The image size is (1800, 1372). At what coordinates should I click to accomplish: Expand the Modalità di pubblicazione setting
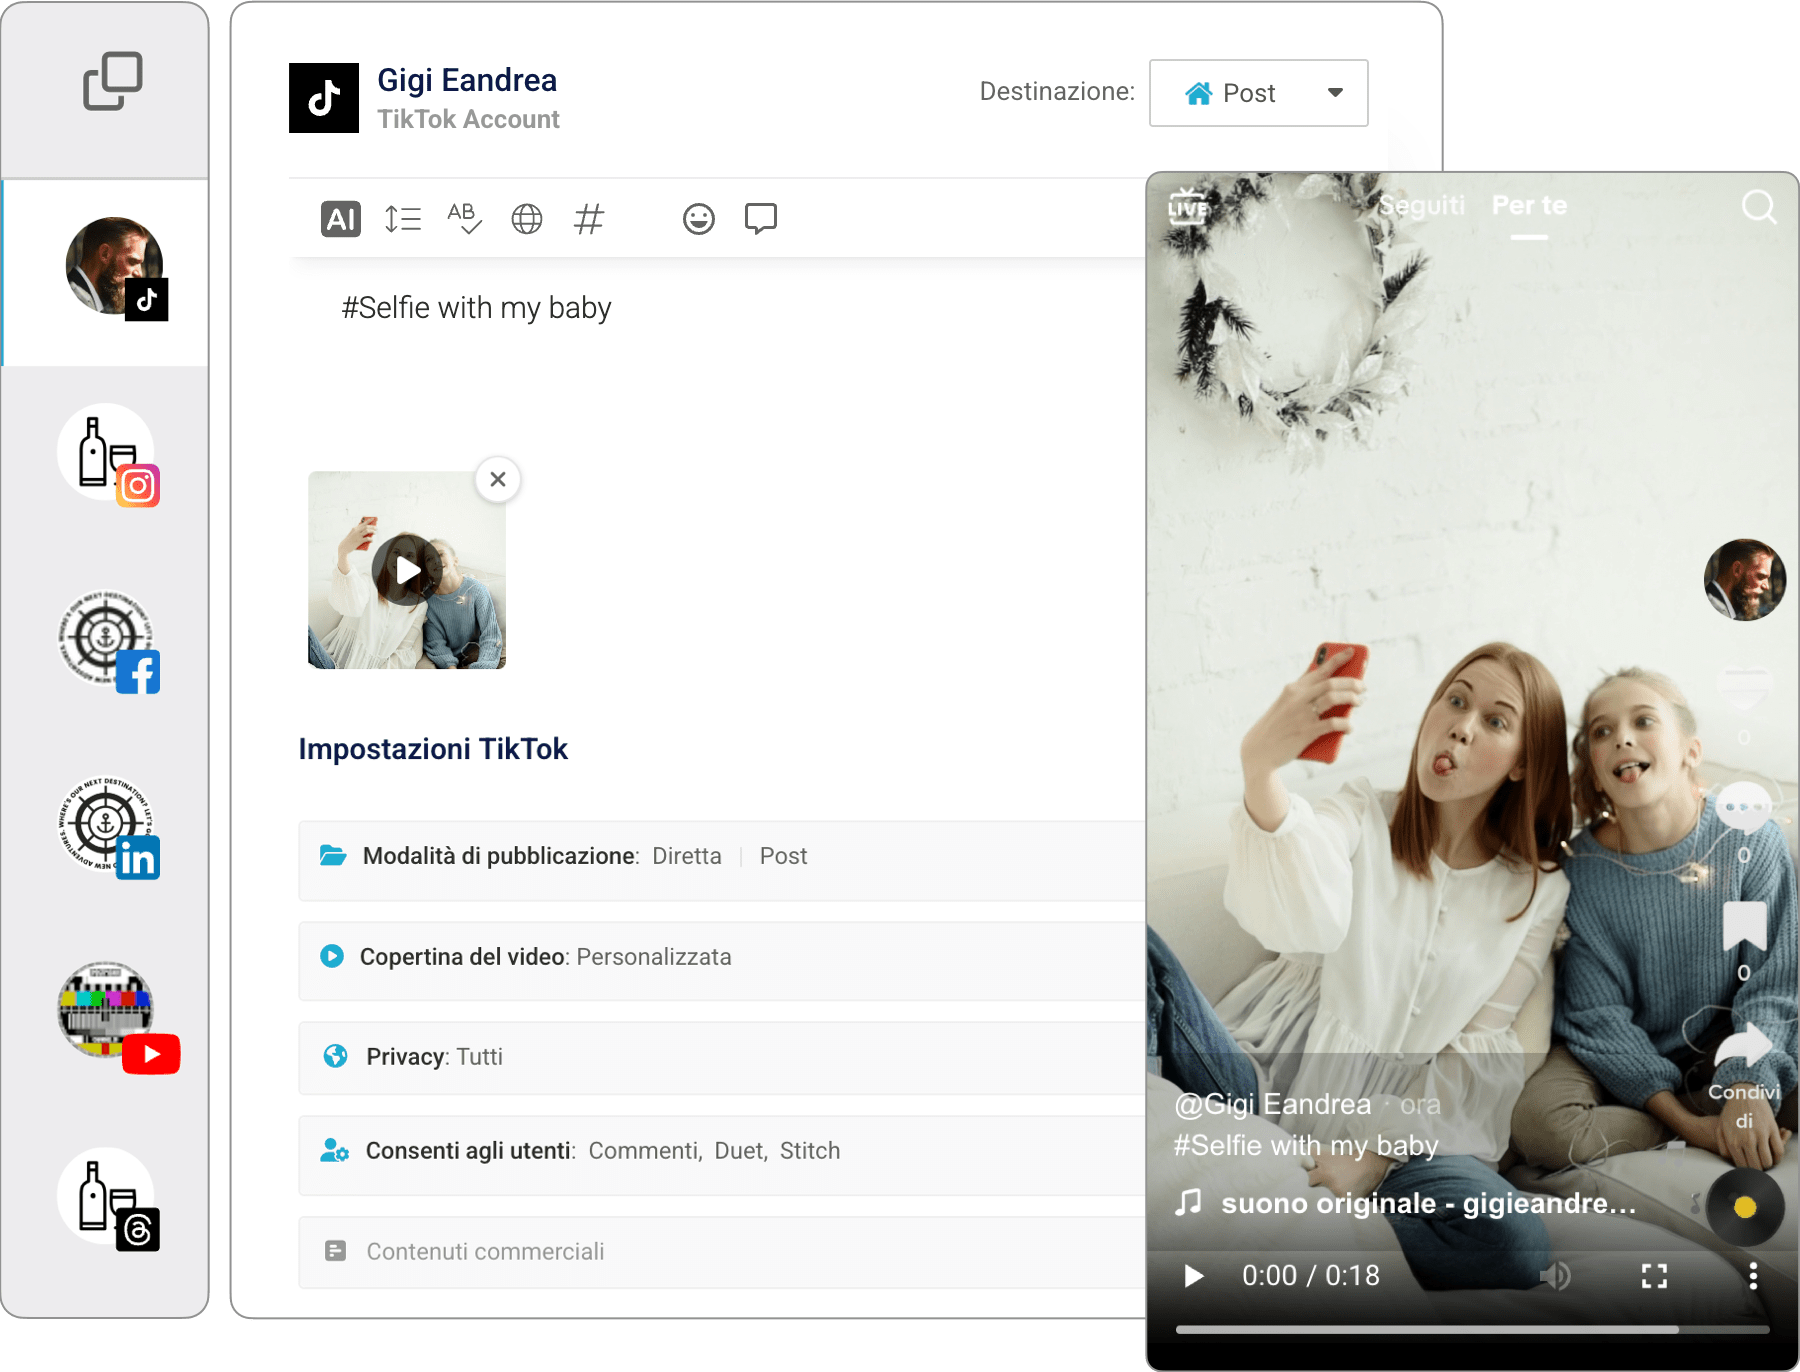(x=720, y=857)
